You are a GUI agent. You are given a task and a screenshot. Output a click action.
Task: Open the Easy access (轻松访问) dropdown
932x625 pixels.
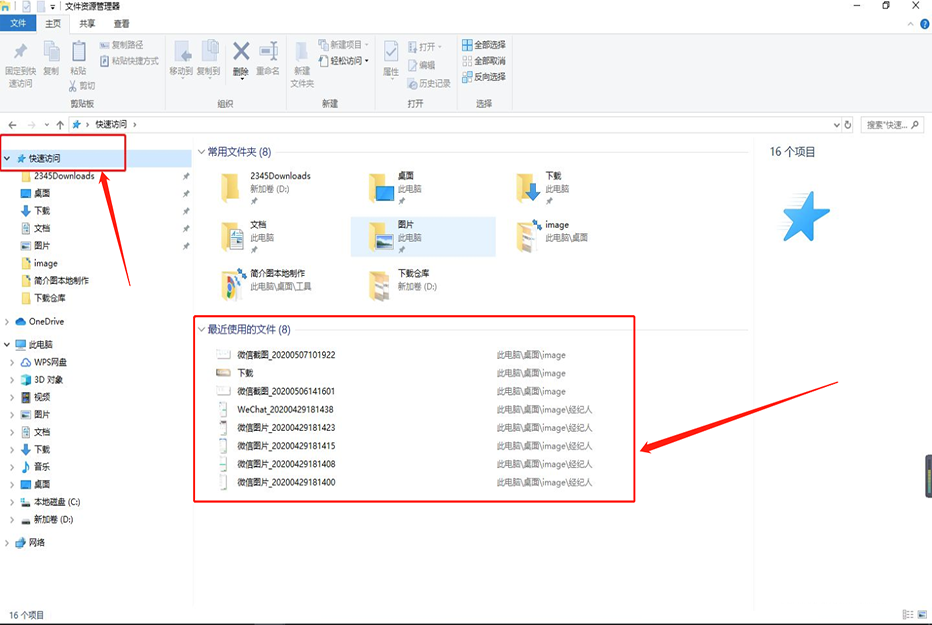click(344, 61)
